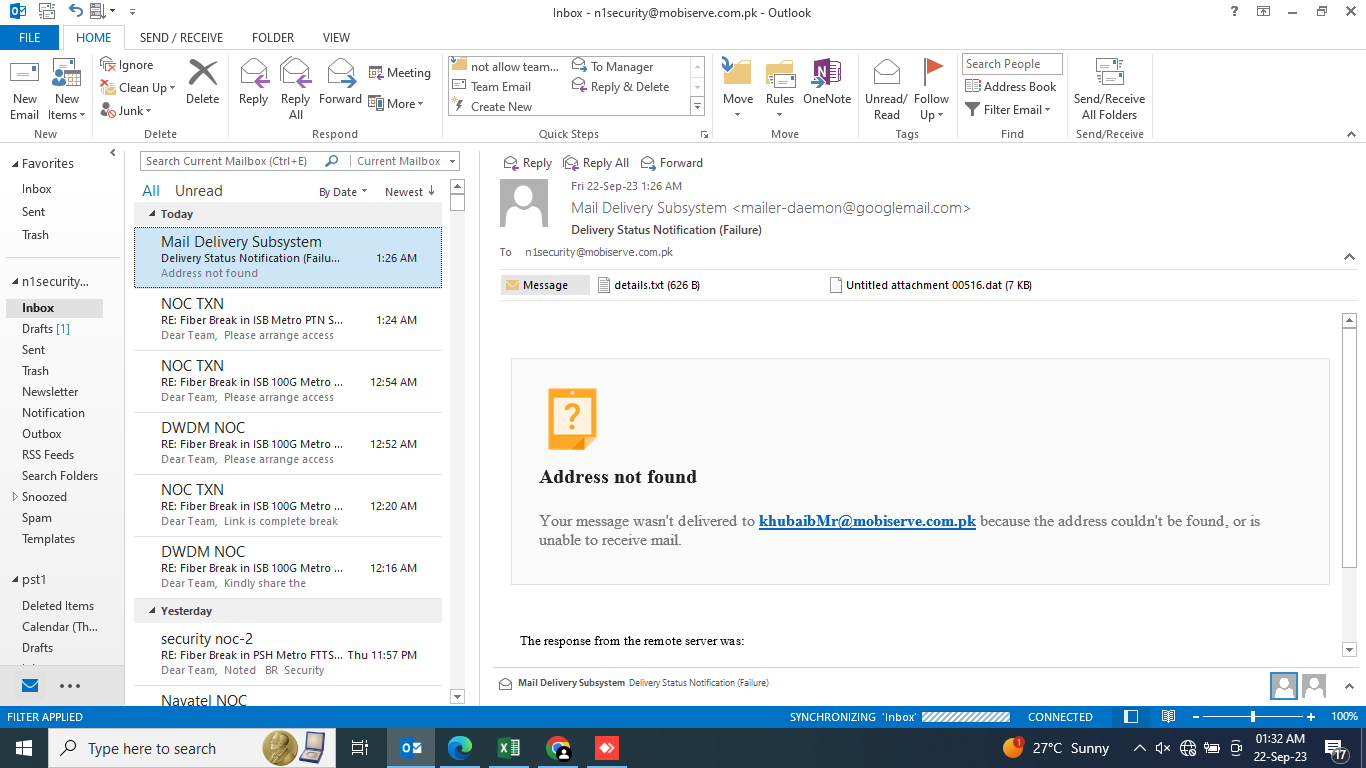Viewport: 1366px width, 768px height.
Task: Click zoom in plus button
Action: 1311,717
